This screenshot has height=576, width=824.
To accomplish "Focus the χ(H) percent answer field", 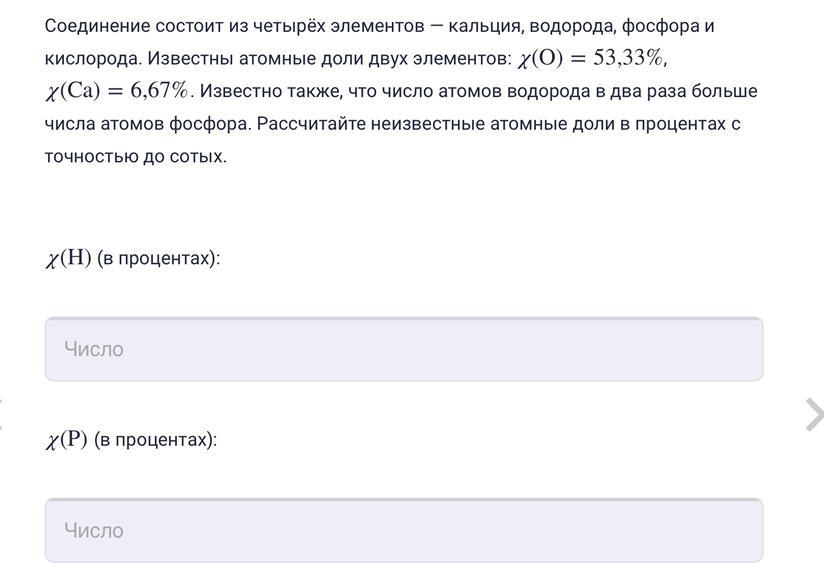I will [x=404, y=349].
